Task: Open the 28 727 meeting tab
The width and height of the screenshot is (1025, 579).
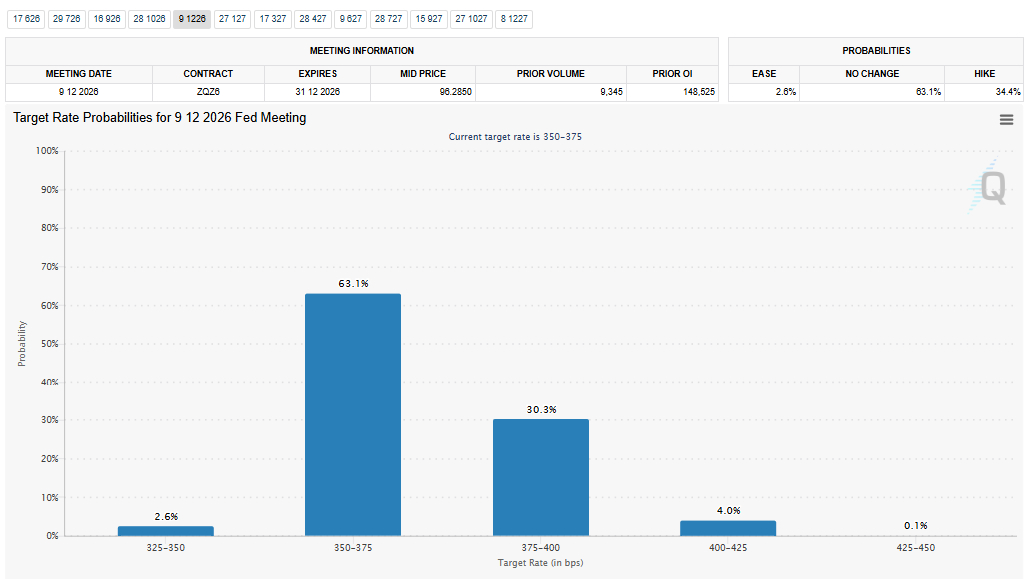Action: coord(388,19)
